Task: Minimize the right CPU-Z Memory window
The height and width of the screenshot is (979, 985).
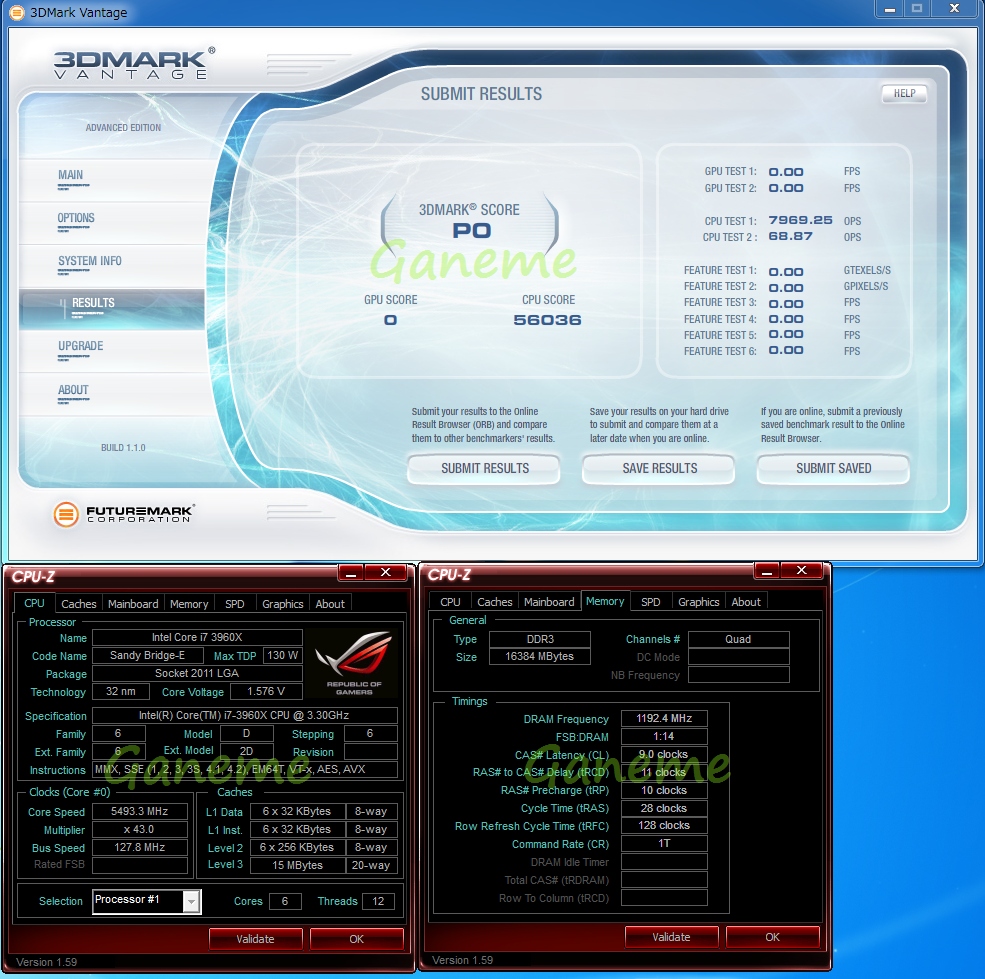Action: 766,571
